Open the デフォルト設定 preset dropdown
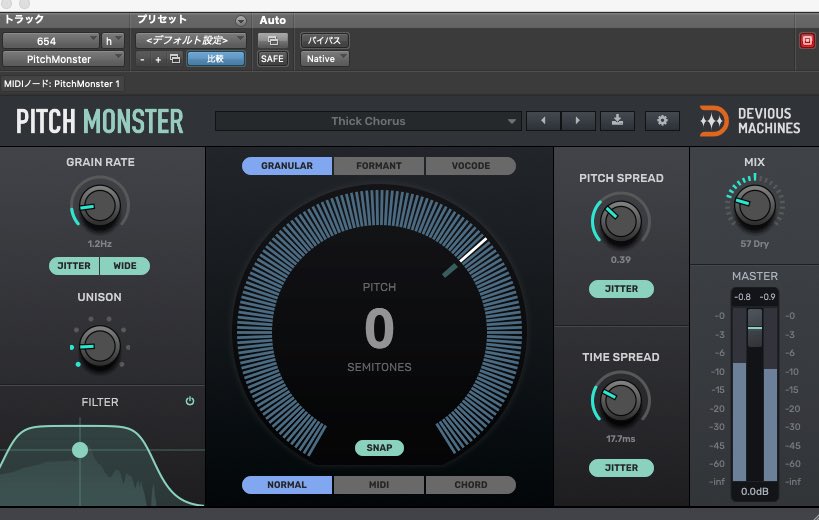Image resolution: width=819 pixels, height=520 pixels. (x=191, y=40)
